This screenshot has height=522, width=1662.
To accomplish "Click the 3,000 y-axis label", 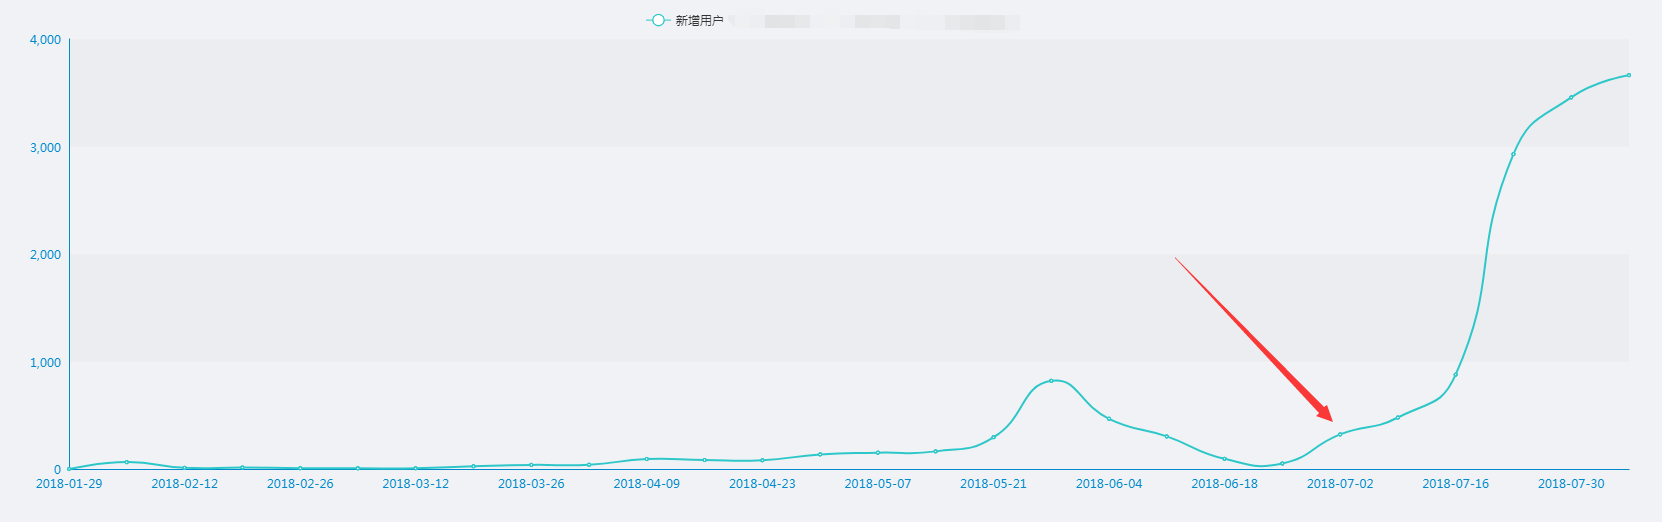I will 46,148.
